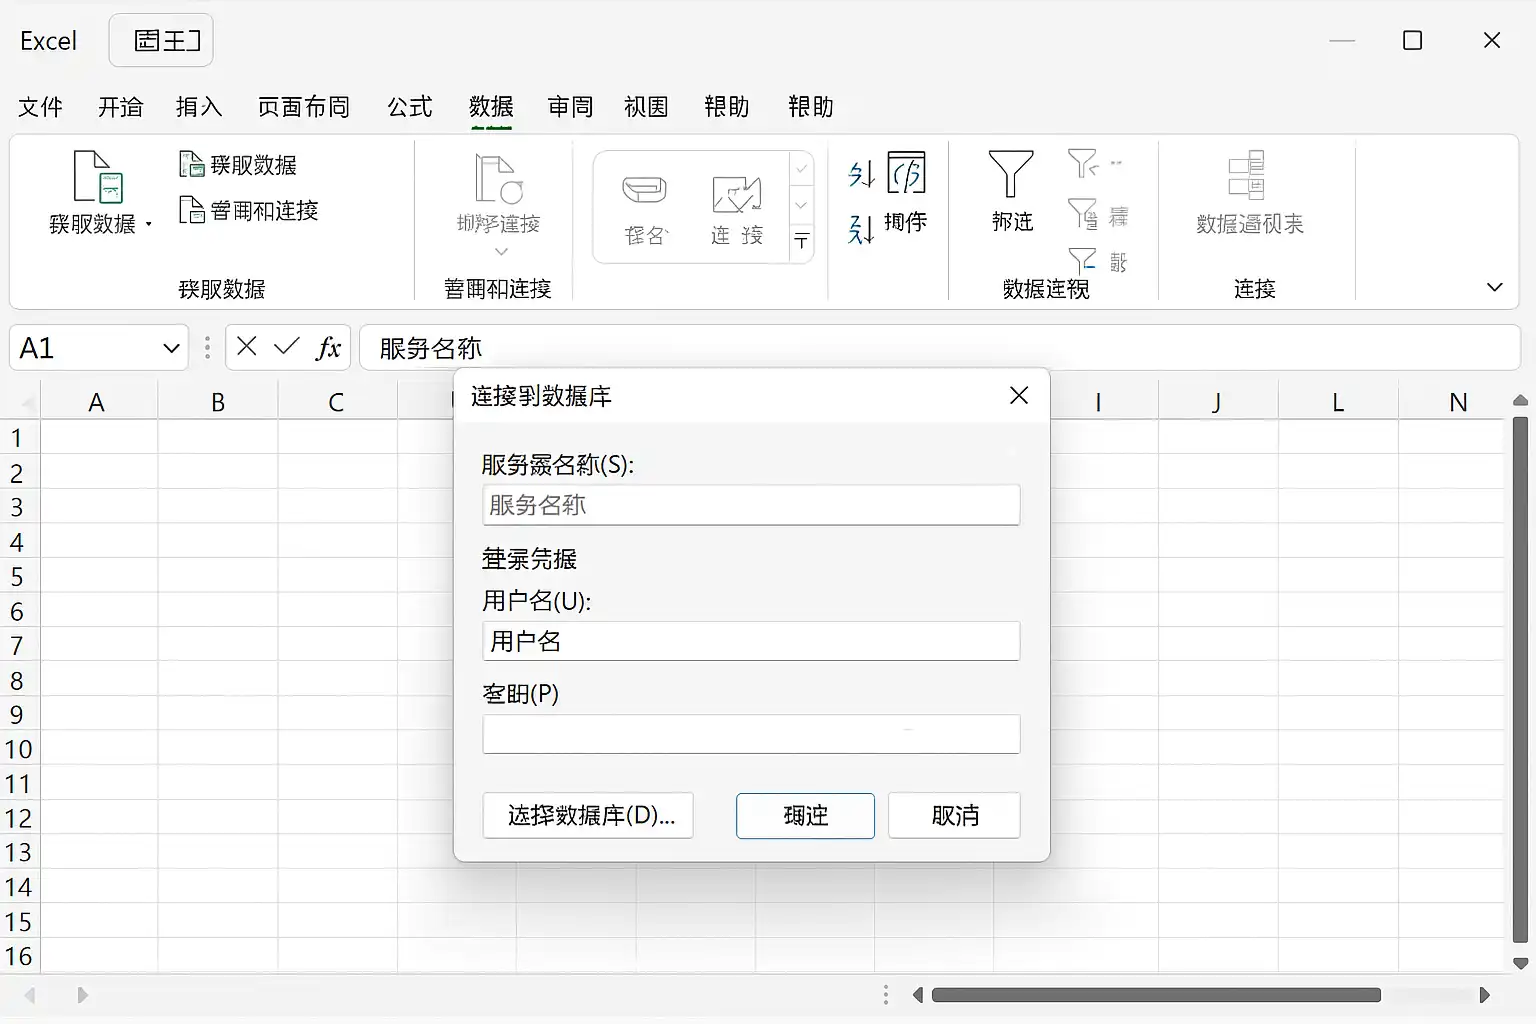
Task: Click the formula bar cancel X icon
Action: (247, 346)
